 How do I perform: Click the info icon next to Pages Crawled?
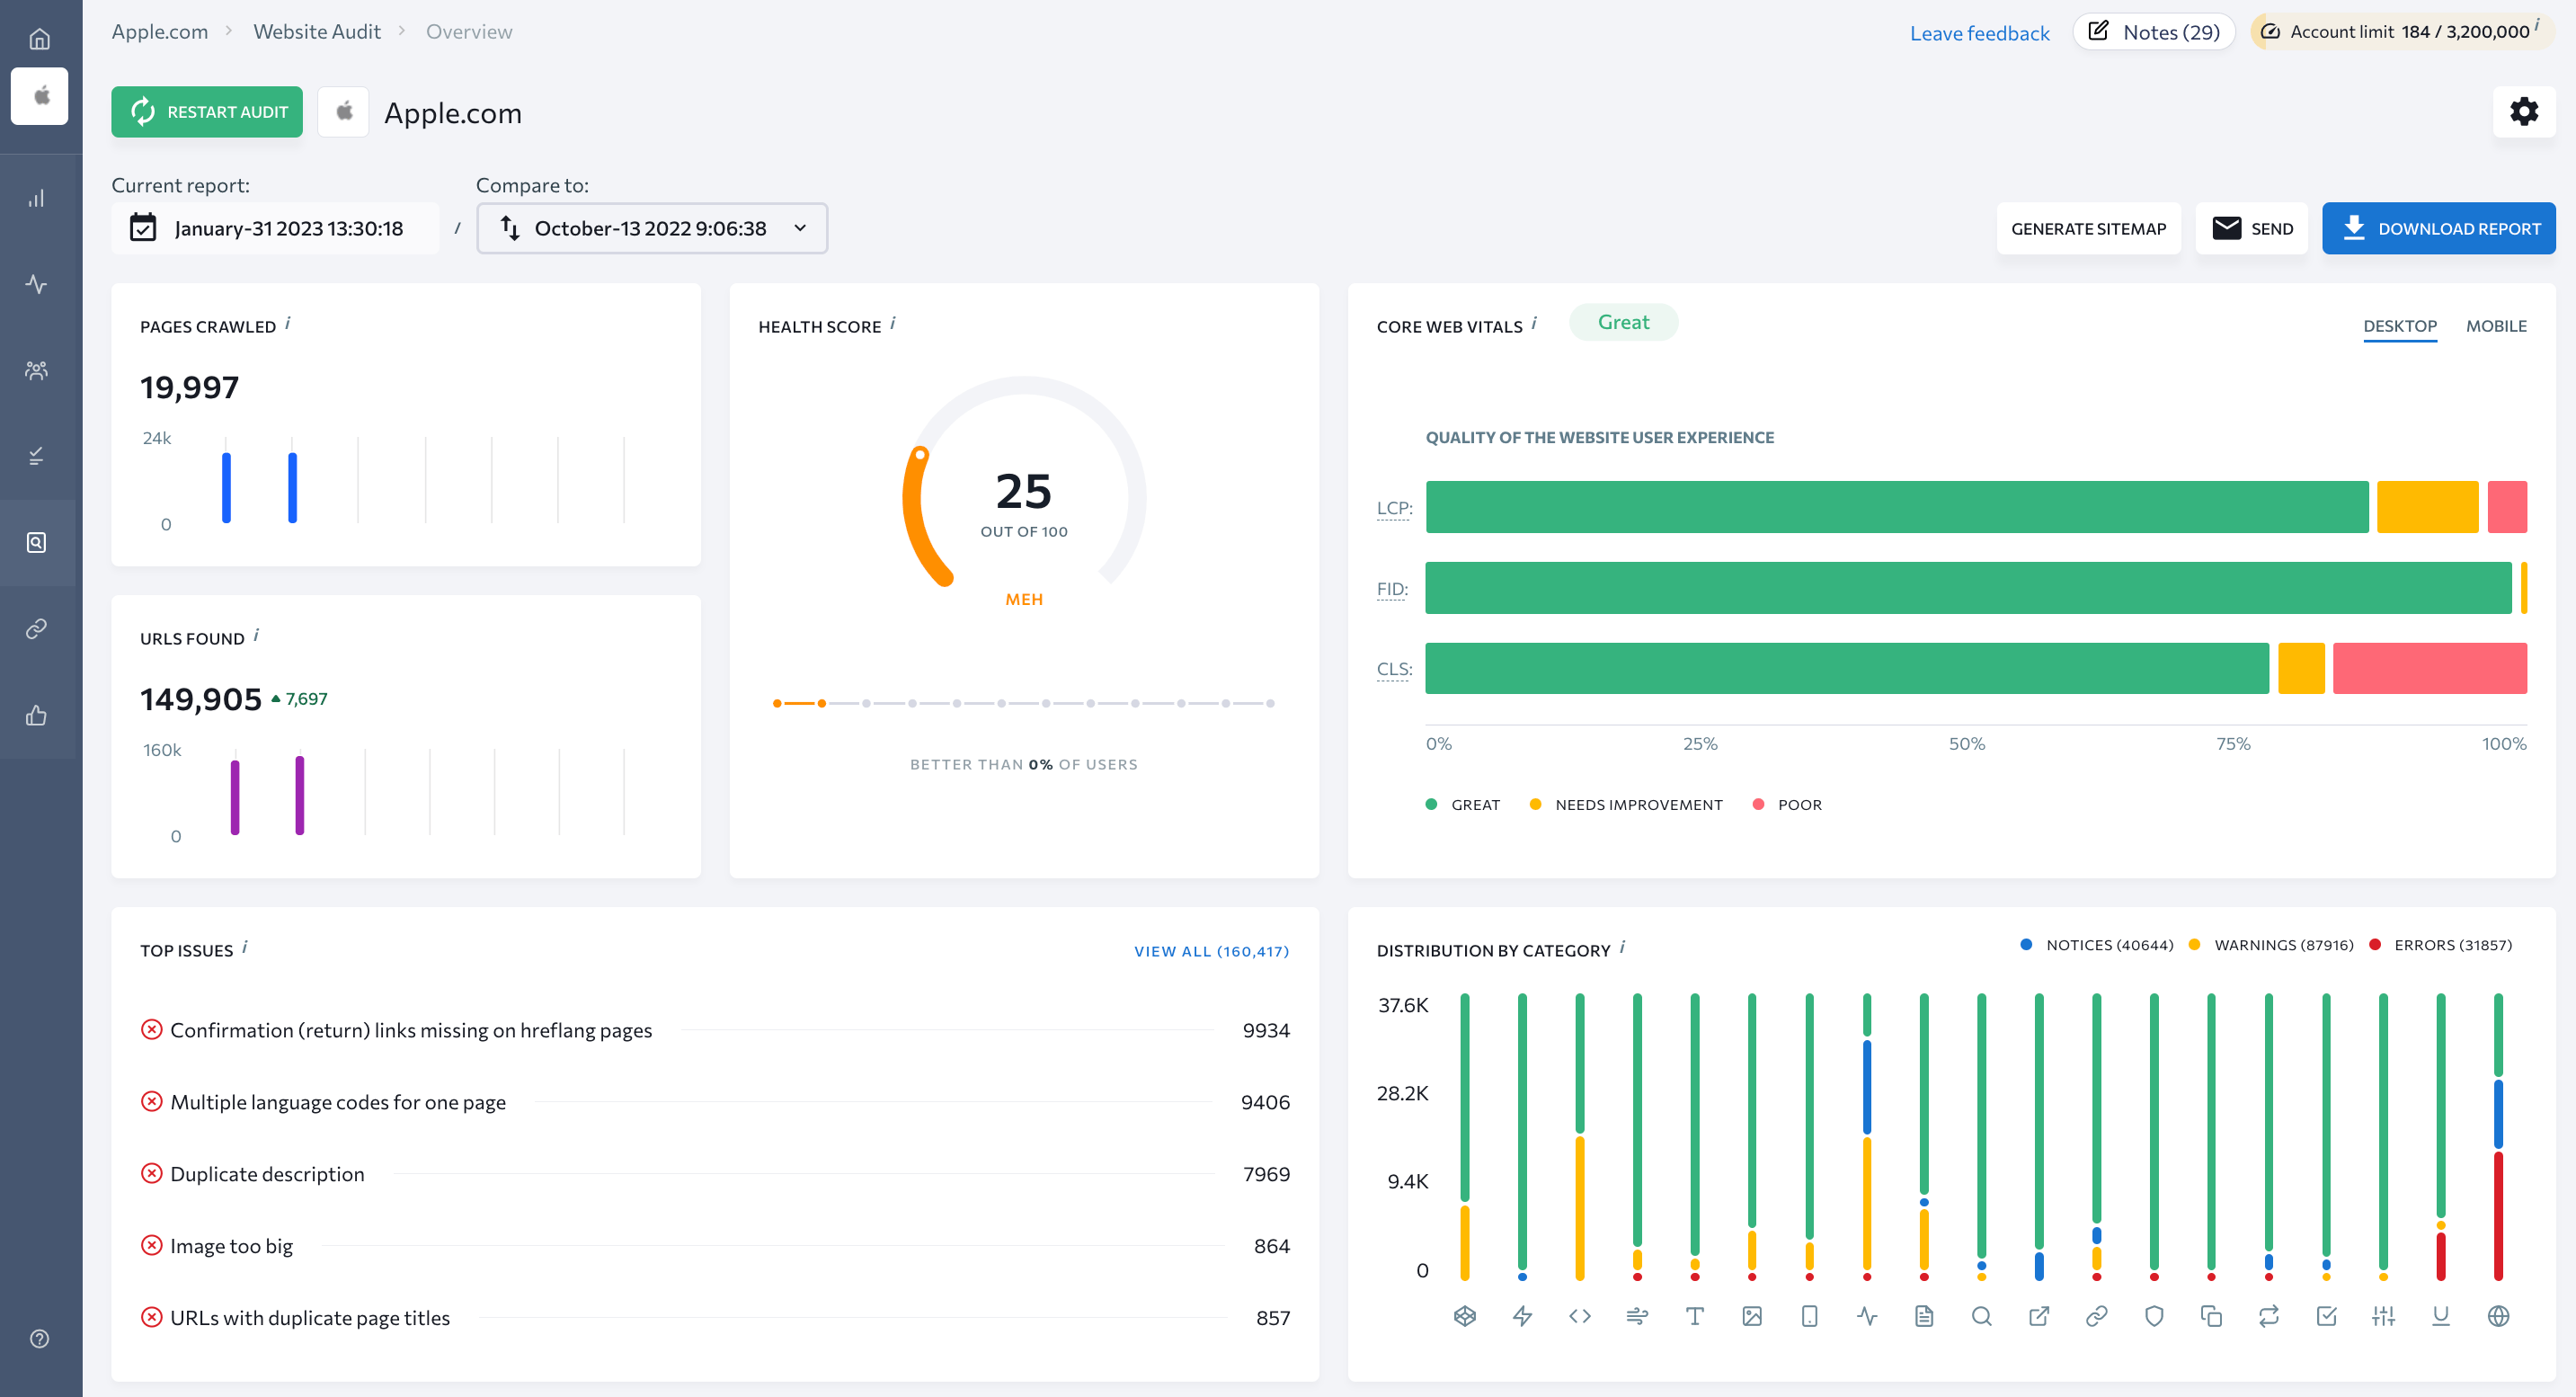click(288, 323)
